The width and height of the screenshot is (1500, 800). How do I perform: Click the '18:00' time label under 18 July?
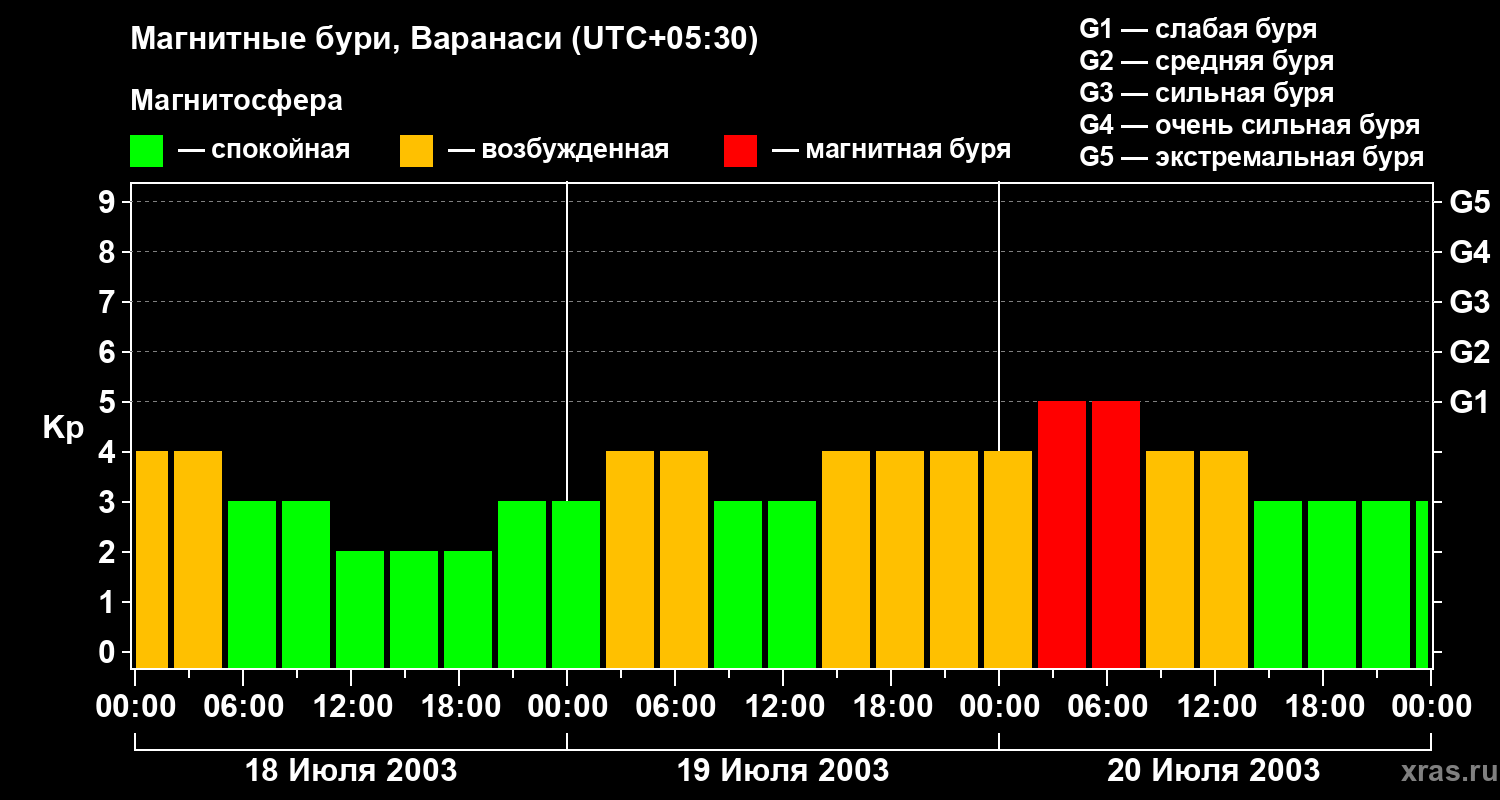pos(459,706)
